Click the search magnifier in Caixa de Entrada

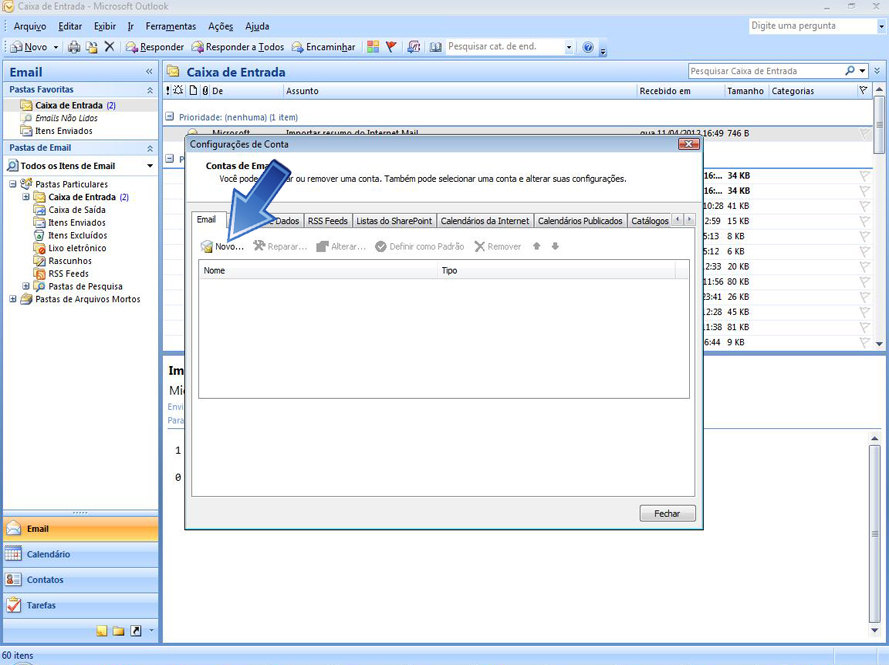click(850, 71)
